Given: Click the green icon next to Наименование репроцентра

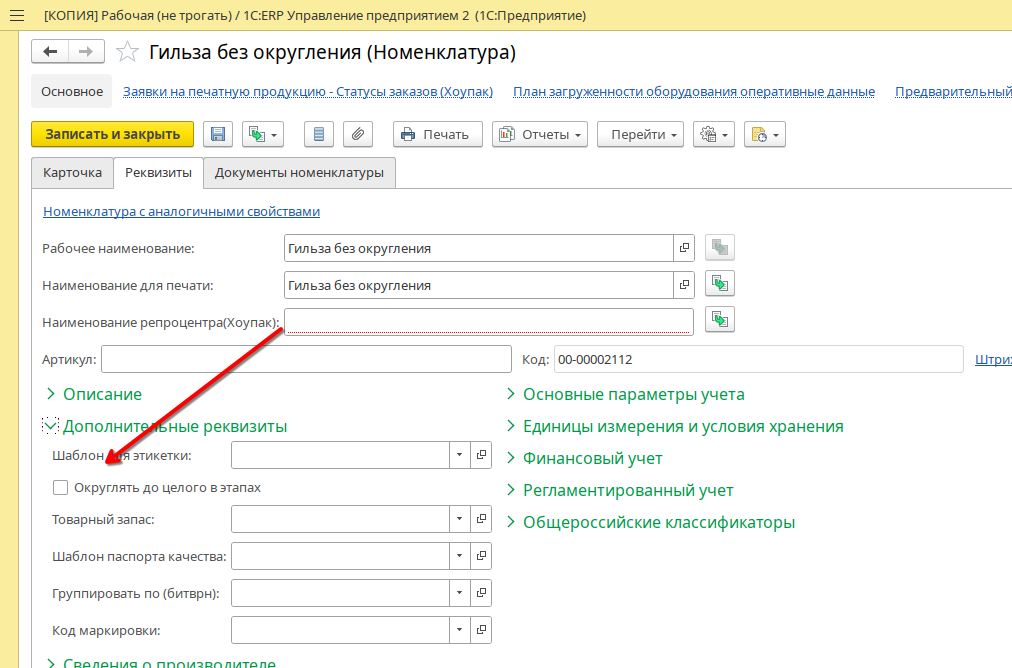Looking at the screenshot, I should click(720, 320).
